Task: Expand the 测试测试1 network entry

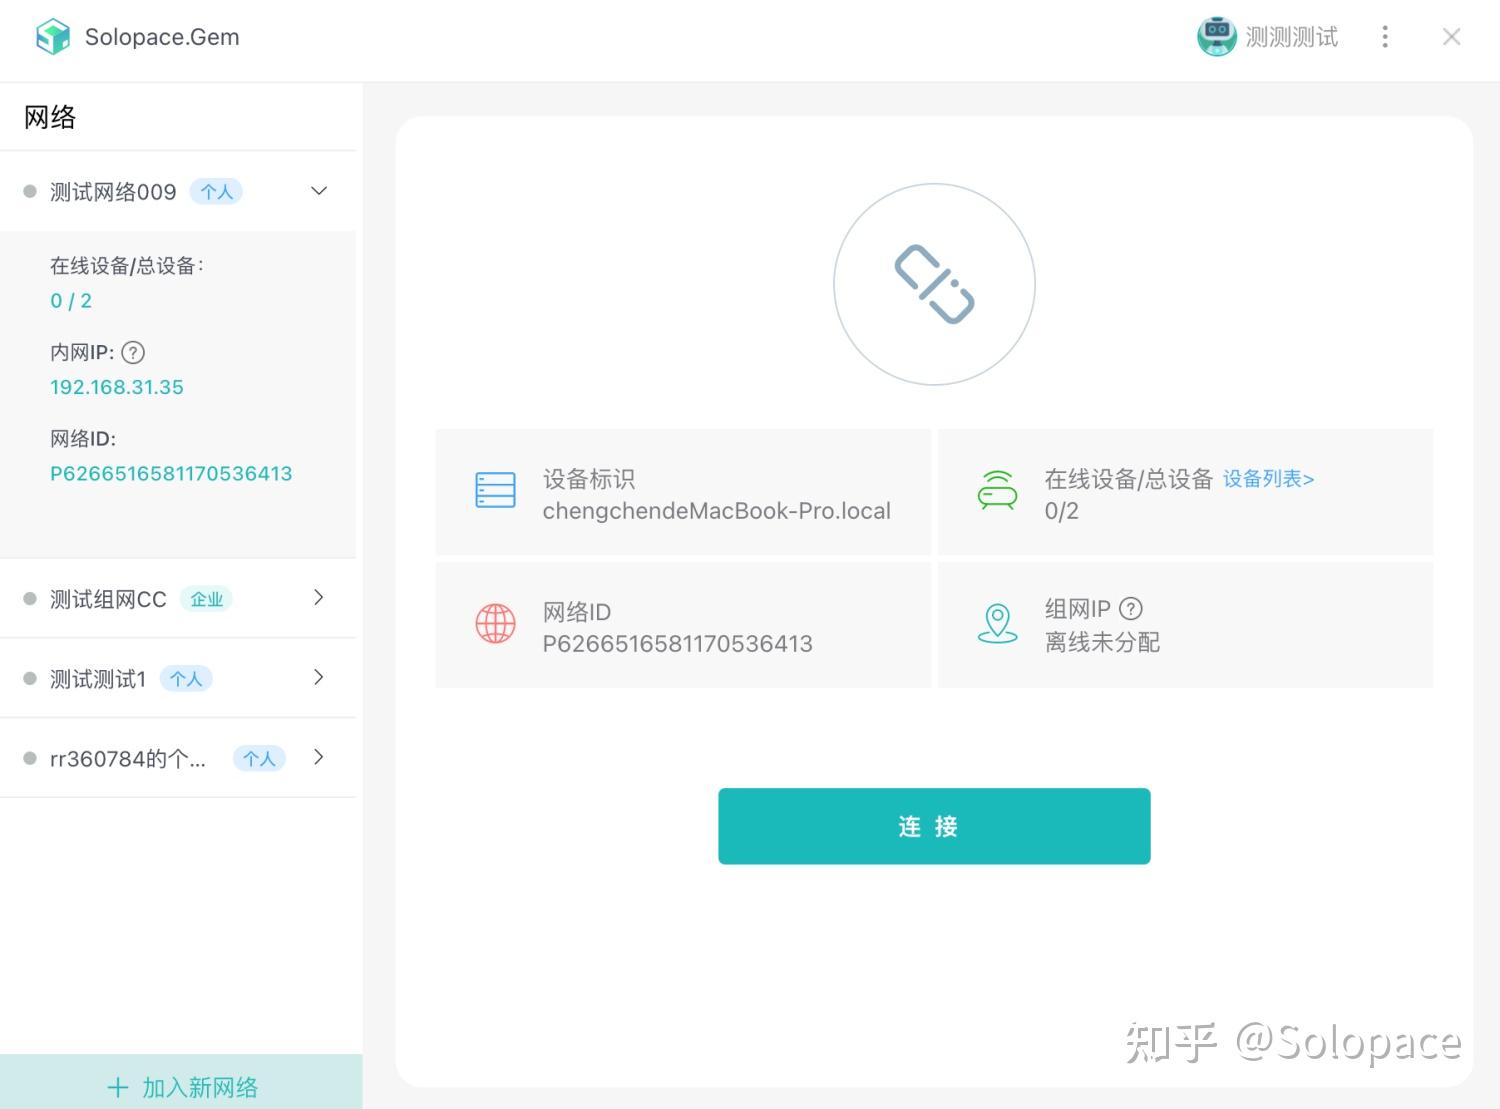Action: (318, 677)
